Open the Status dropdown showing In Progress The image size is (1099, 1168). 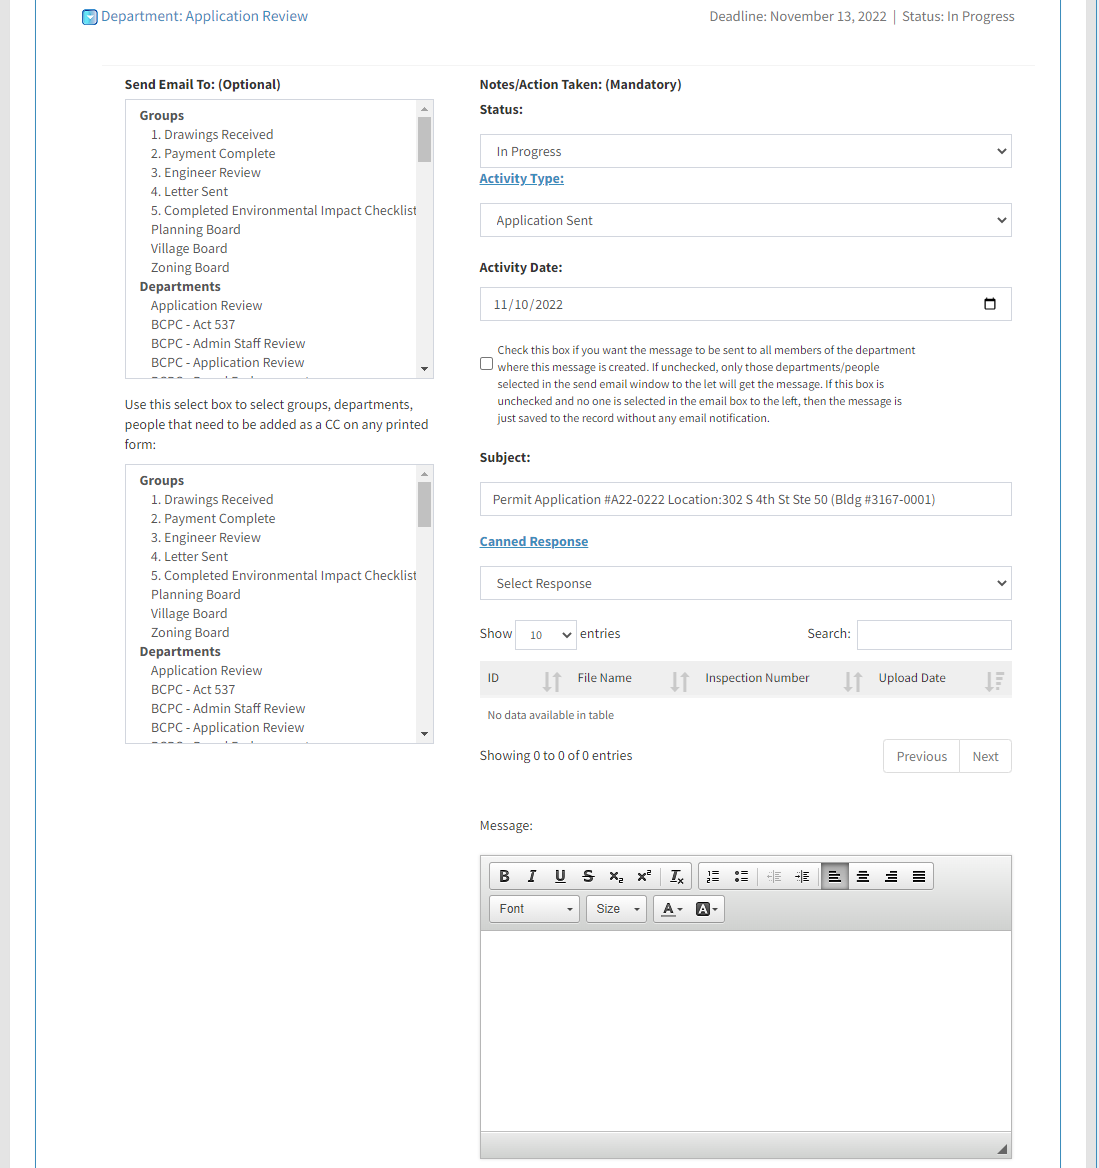coord(746,151)
